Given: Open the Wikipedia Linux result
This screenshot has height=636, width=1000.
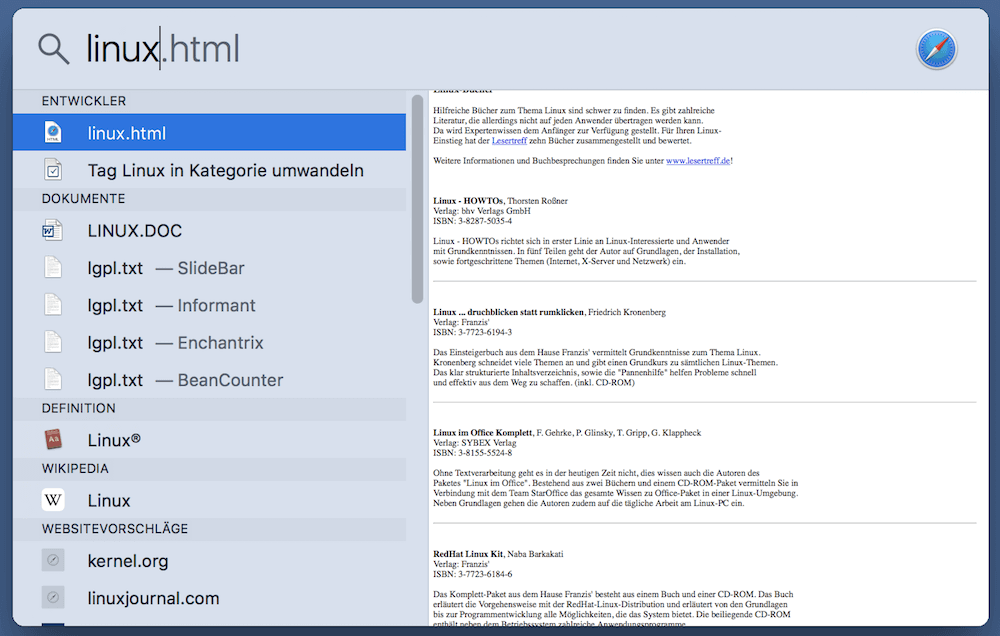Looking at the screenshot, I should 209,500.
